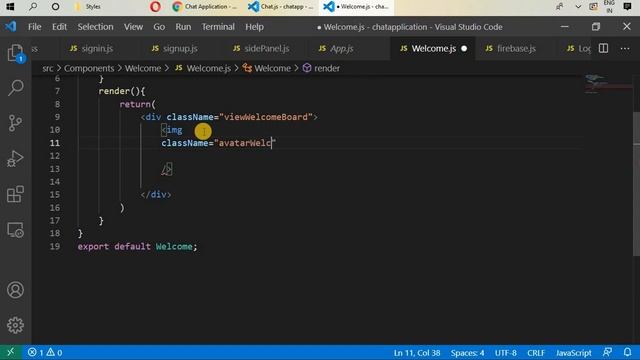The height and width of the screenshot is (360, 640).
Task: Click closing div tag on line 15
Action: (156, 194)
